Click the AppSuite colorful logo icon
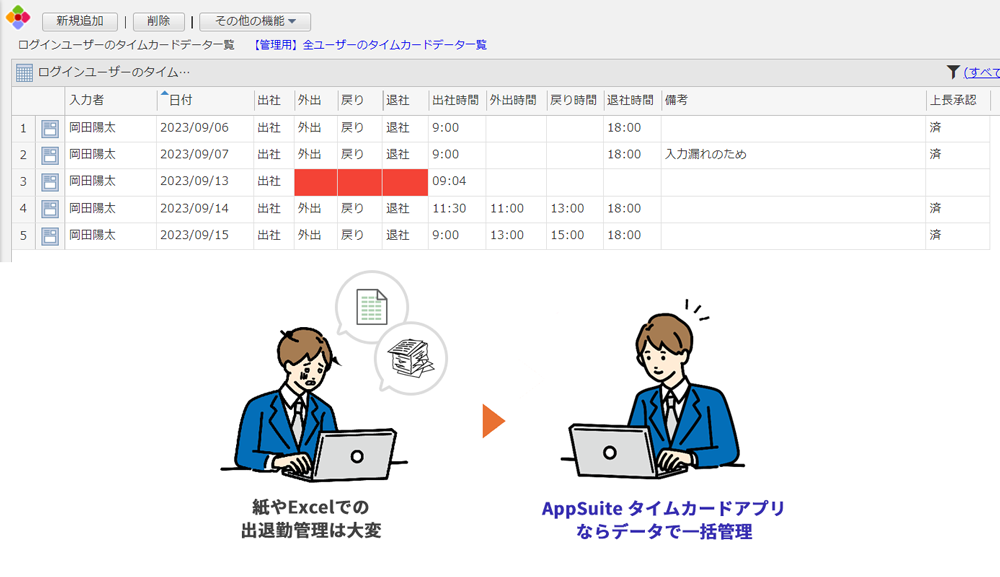Viewport: 1000px width, 577px height. 18,20
